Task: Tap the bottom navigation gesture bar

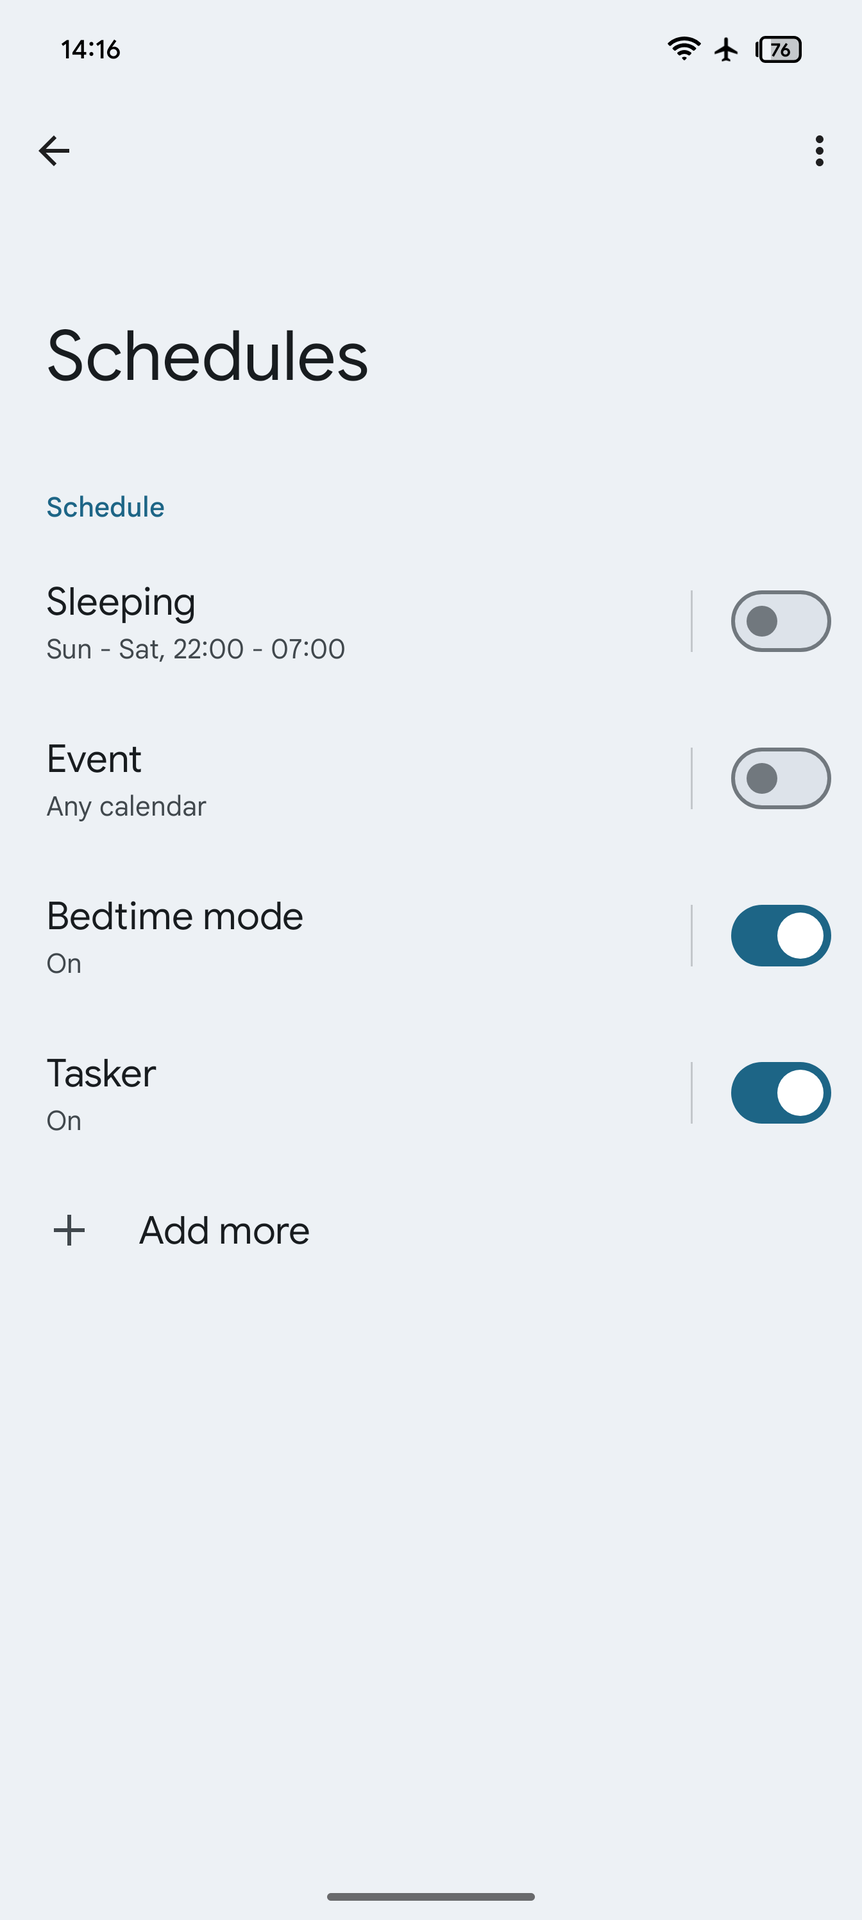Action: tap(431, 1896)
